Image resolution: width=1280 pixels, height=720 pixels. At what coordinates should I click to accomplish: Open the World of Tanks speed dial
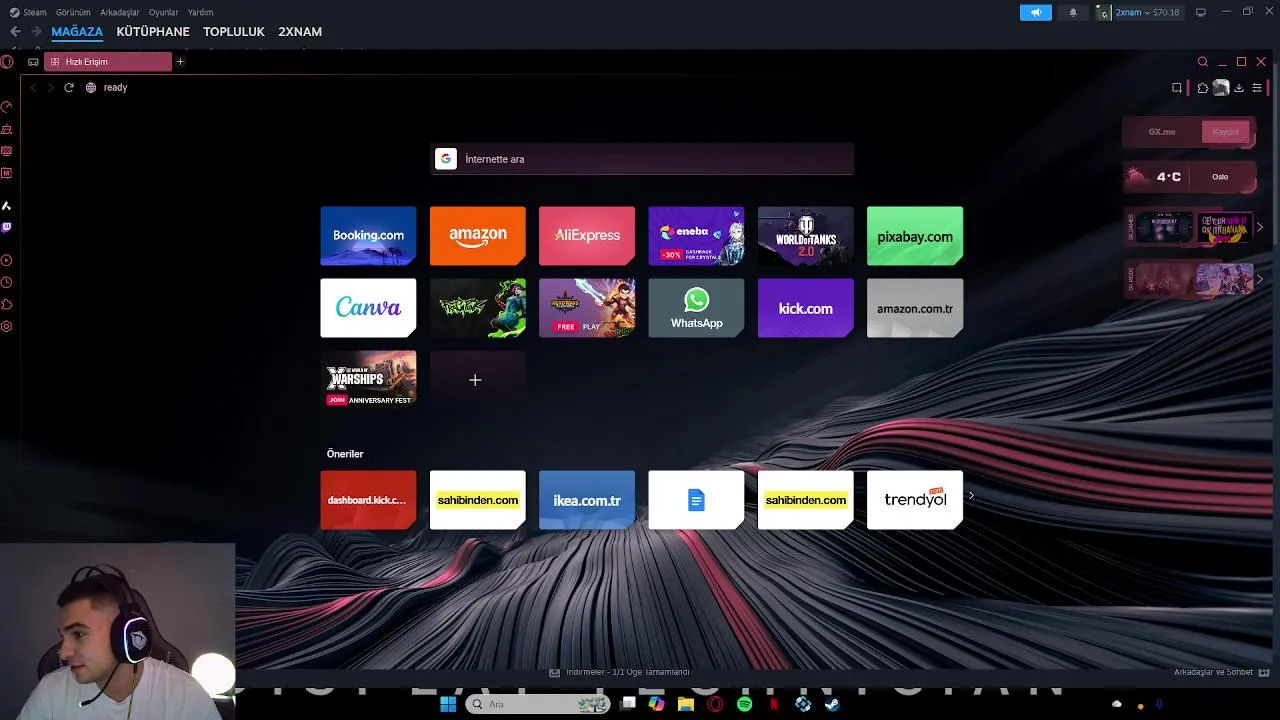806,236
